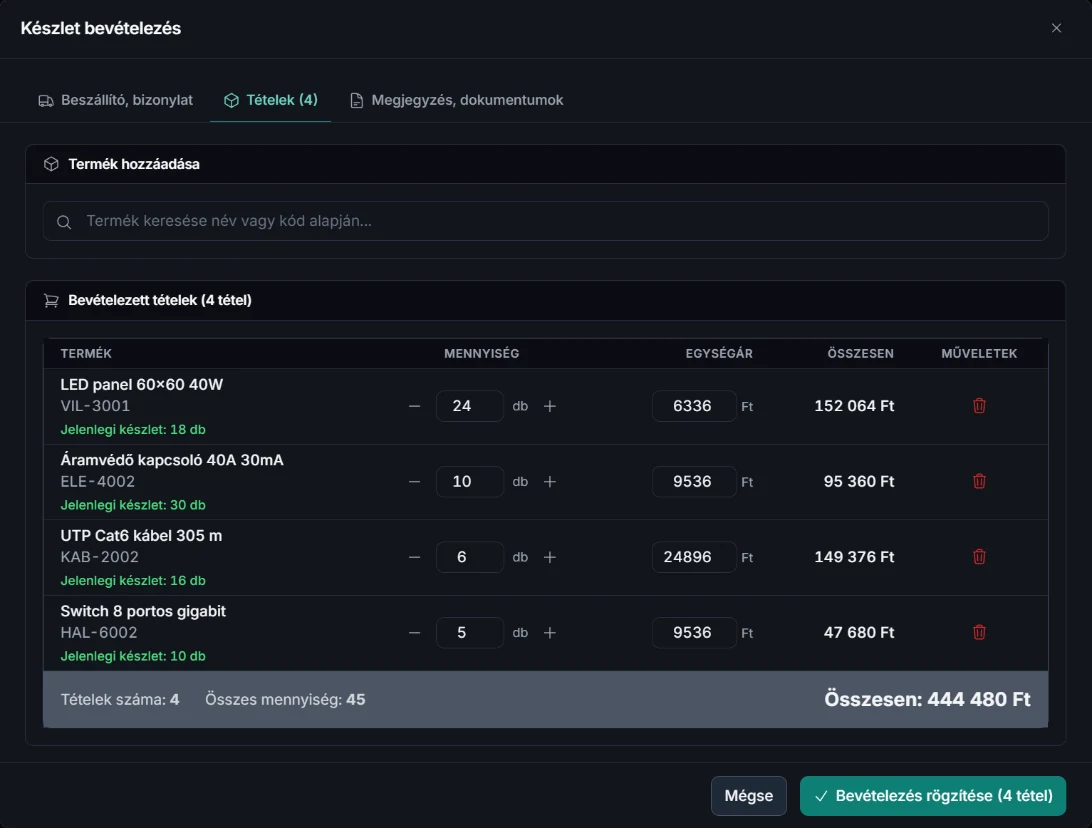Decrease quantity of Áramvédő kapcsoló 40A
This screenshot has width=1092, height=828.
tap(414, 481)
